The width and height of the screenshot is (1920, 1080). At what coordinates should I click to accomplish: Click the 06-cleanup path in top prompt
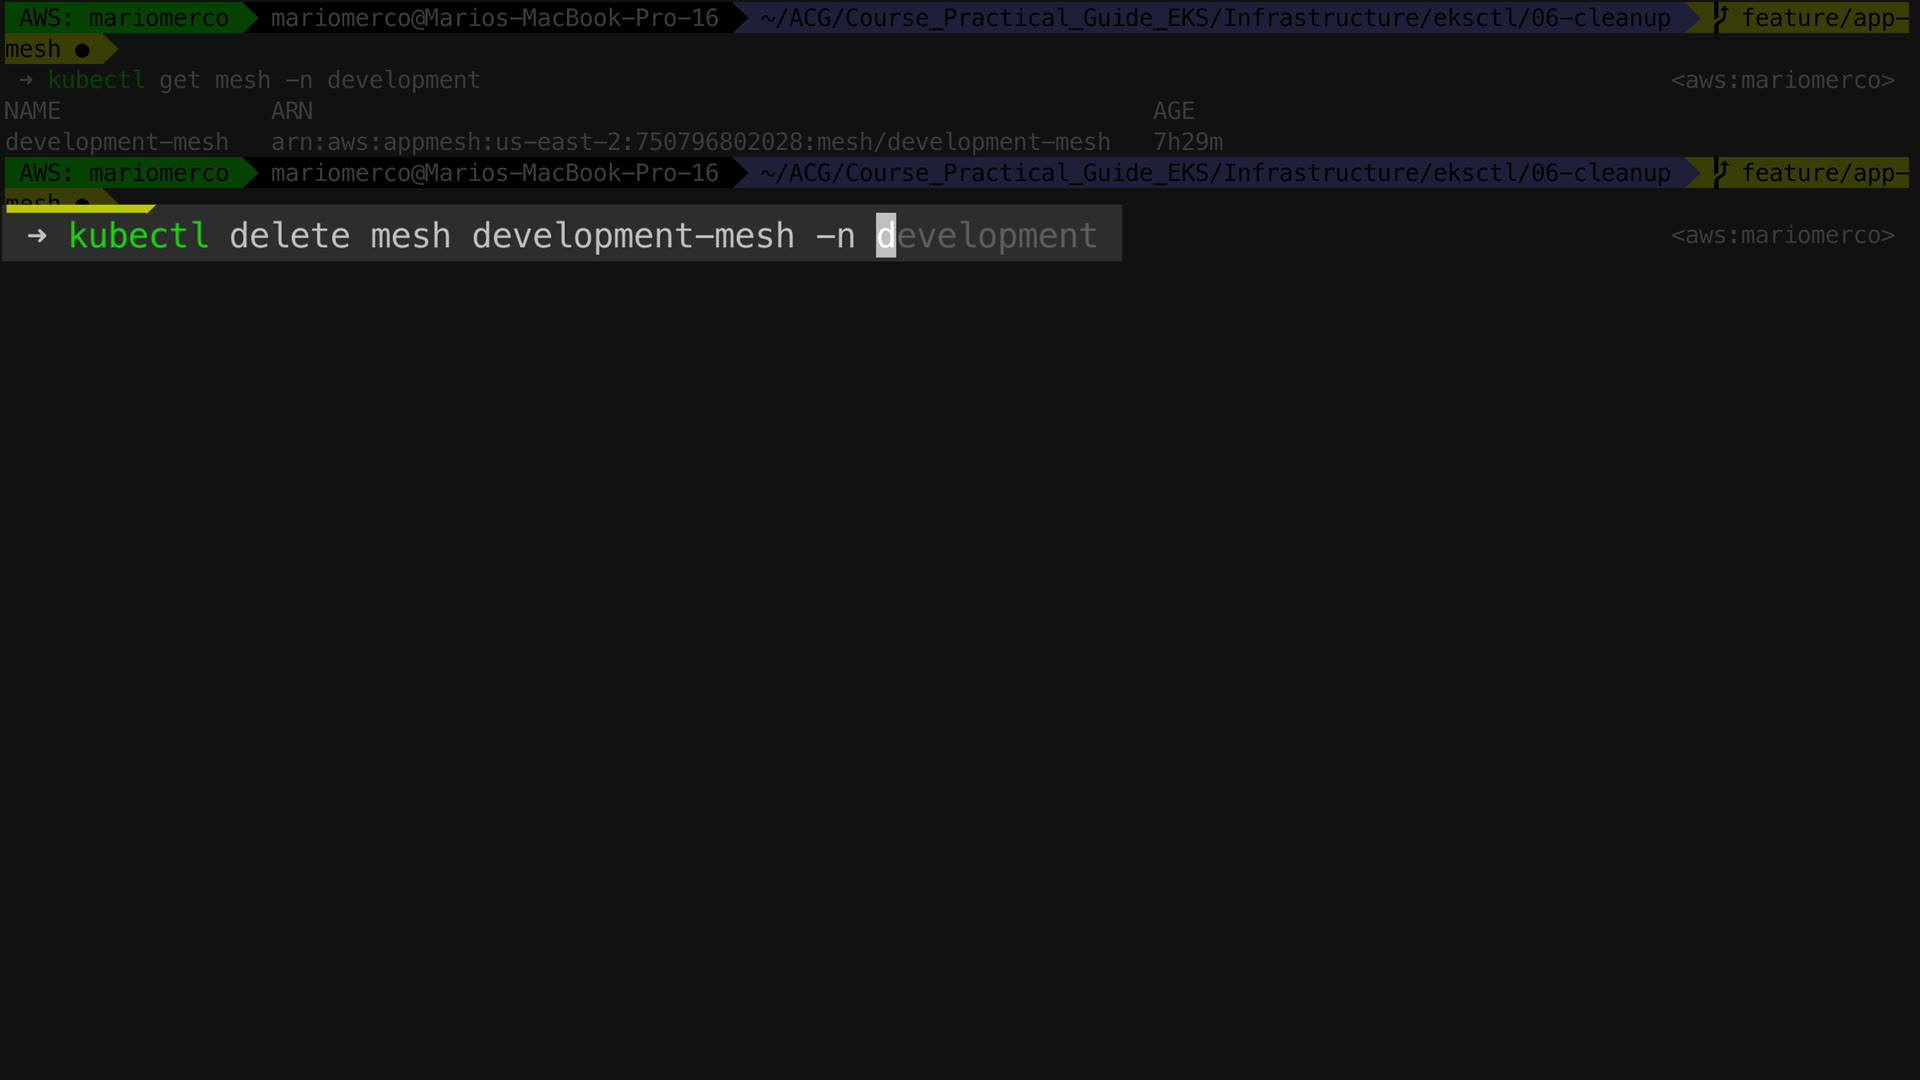1600,18
